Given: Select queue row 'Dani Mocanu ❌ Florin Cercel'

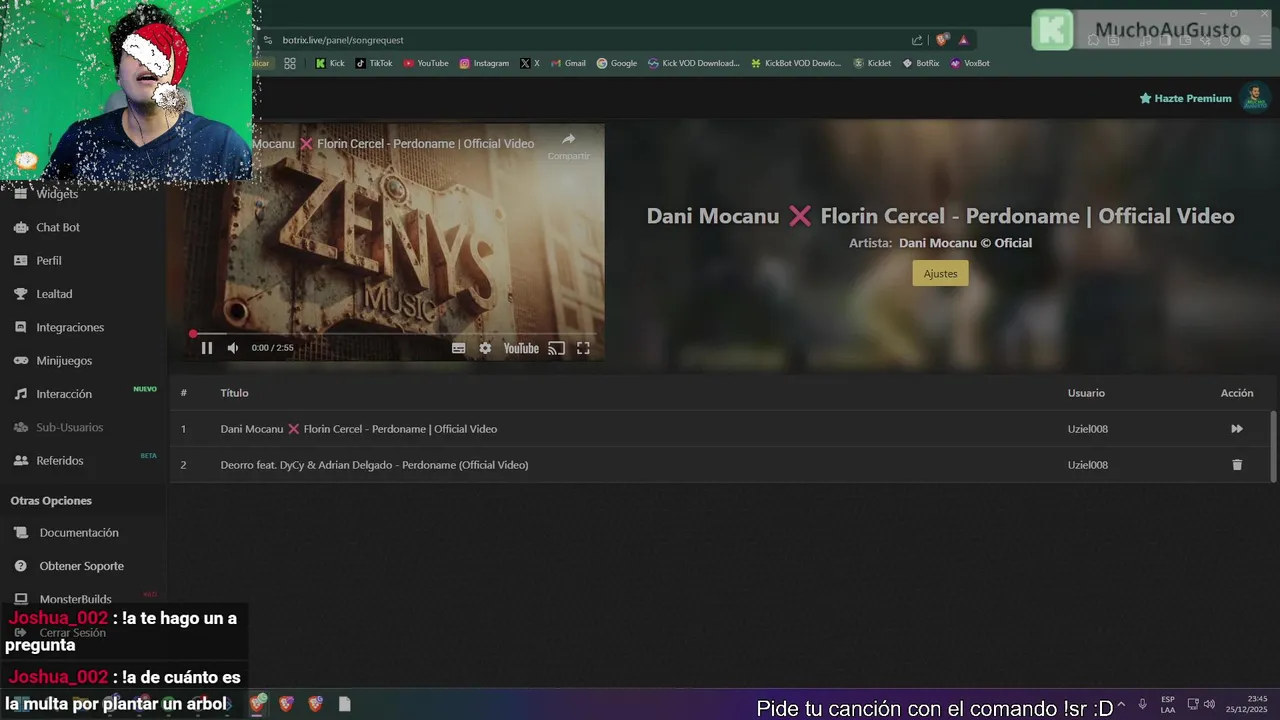Looking at the screenshot, I should [x=720, y=429].
